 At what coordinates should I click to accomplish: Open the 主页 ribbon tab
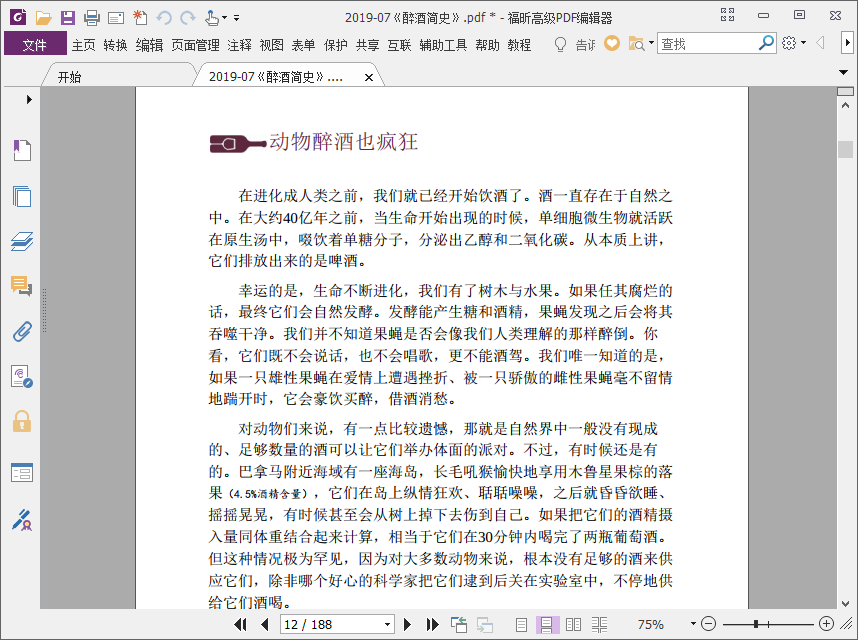(84, 45)
